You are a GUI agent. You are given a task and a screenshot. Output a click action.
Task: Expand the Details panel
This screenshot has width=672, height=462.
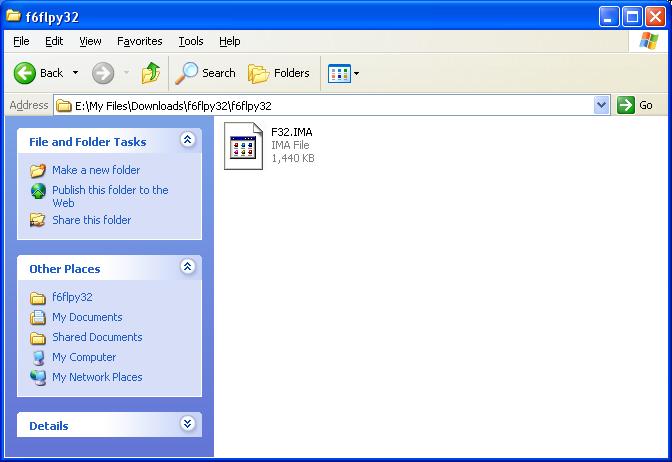pos(187,424)
